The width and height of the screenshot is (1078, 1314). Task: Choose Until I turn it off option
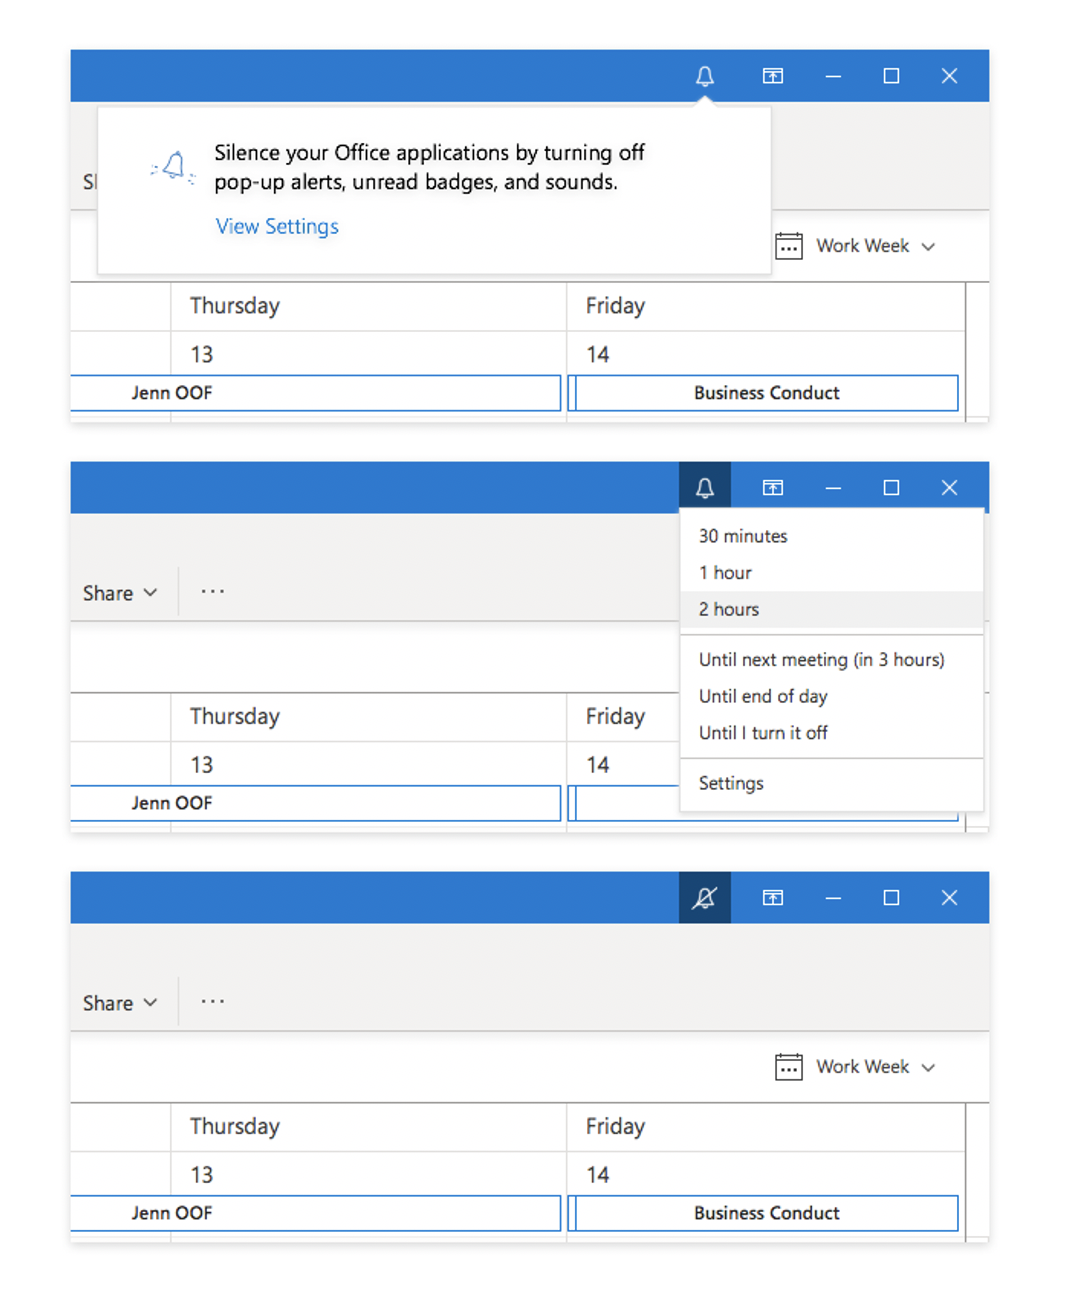[764, 733]
